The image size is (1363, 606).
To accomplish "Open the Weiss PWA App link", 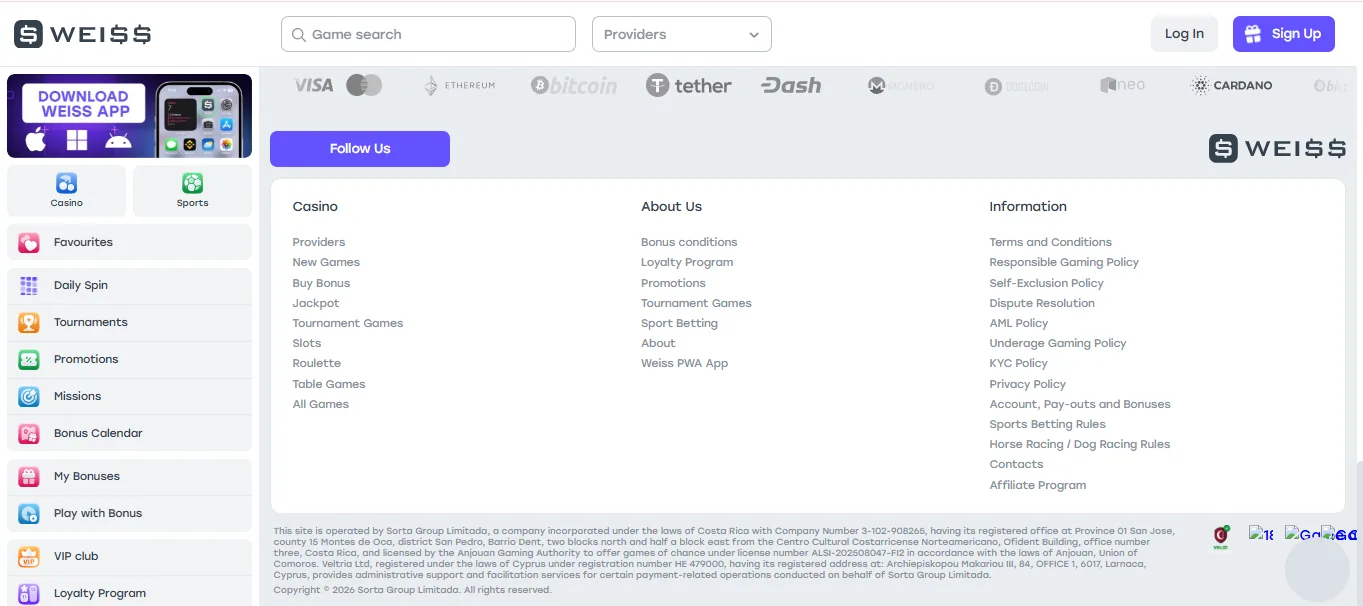I will point(685,363).
